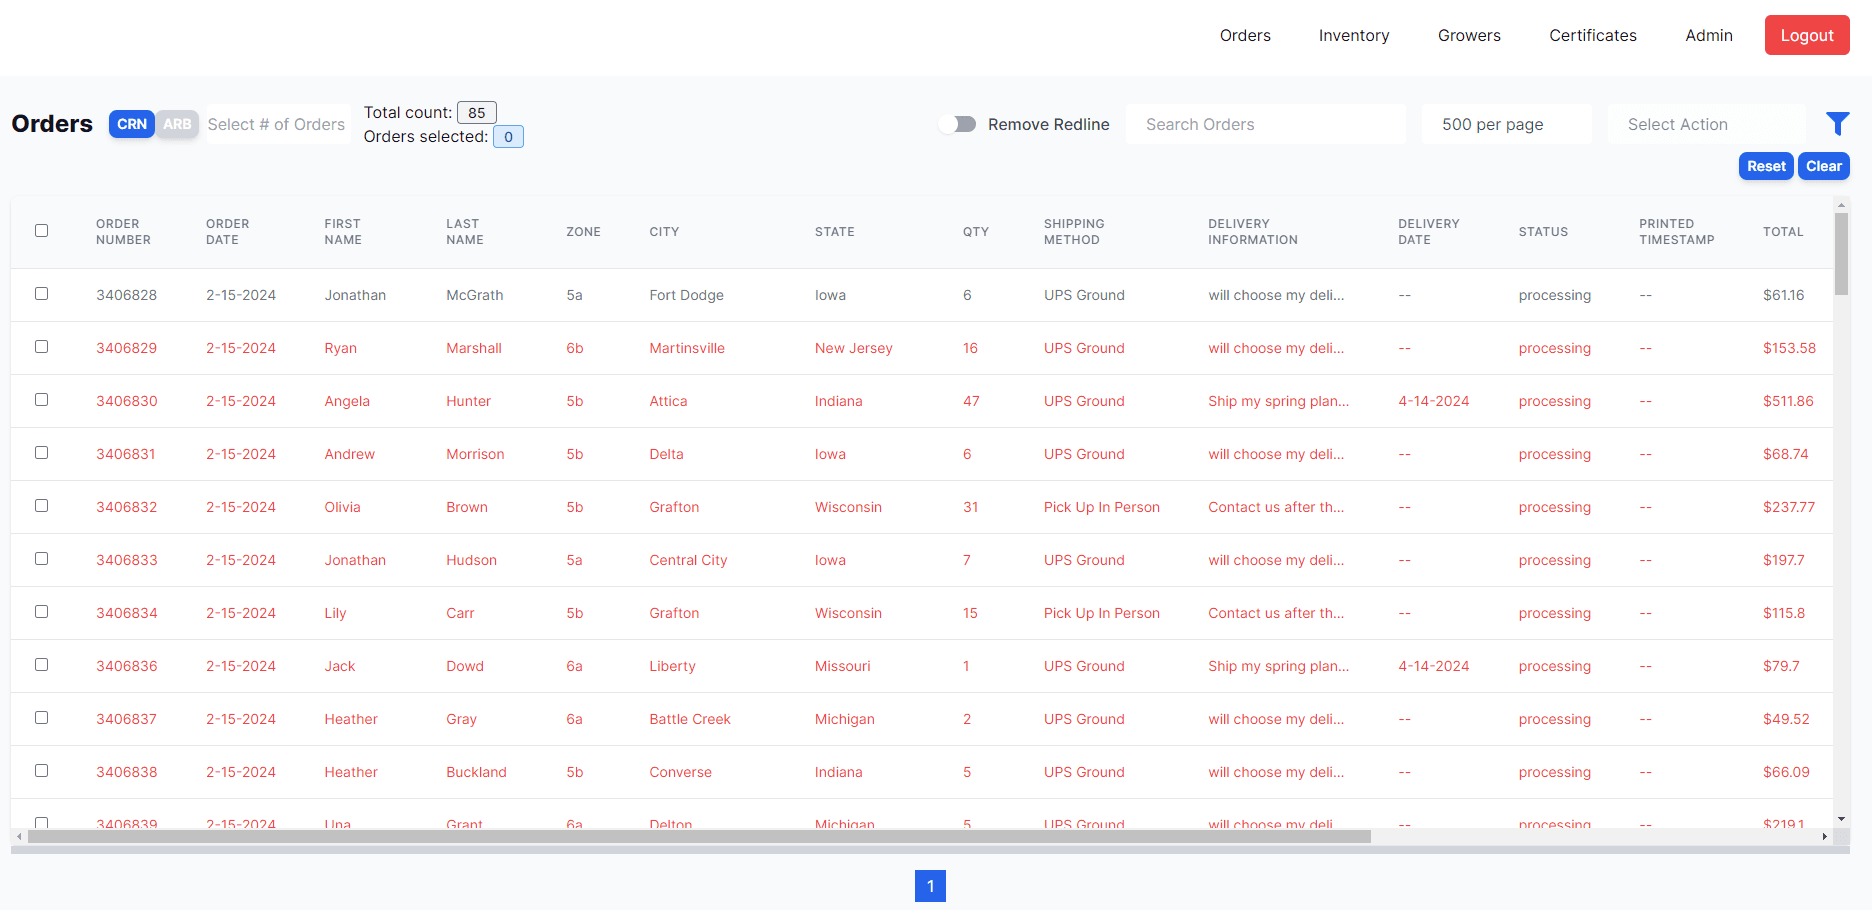Click the horizontal table scrollbar

click(x=700, y=837)
